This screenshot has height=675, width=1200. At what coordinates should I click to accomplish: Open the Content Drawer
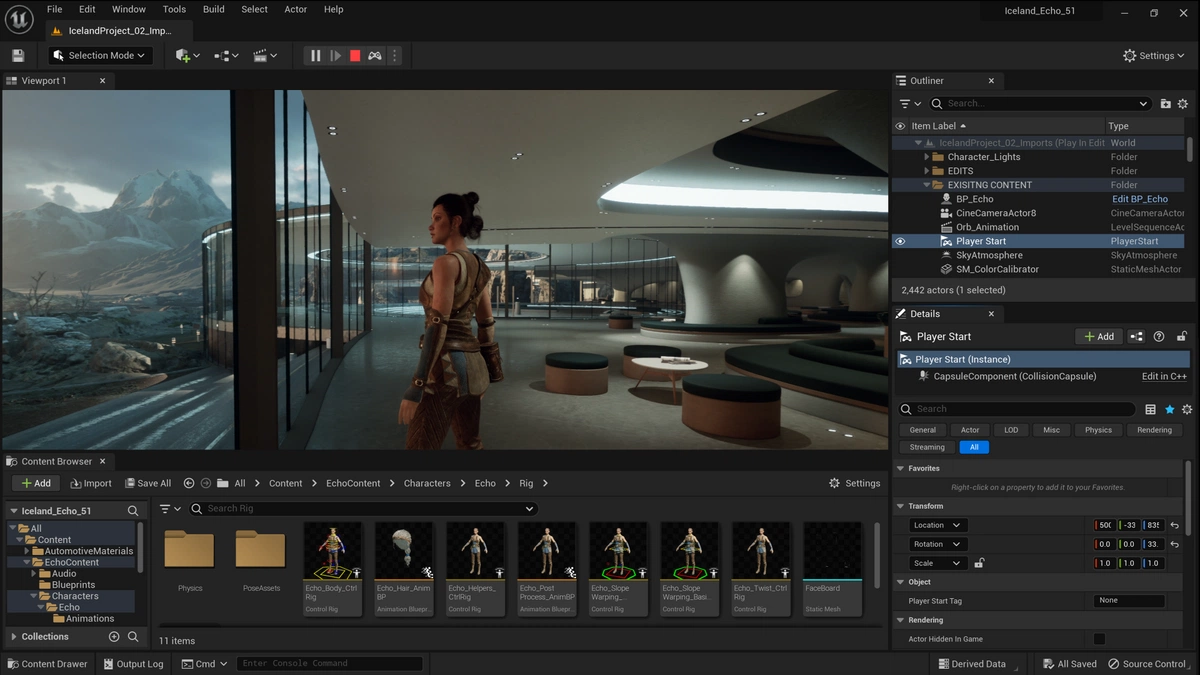tap(48, 664)
